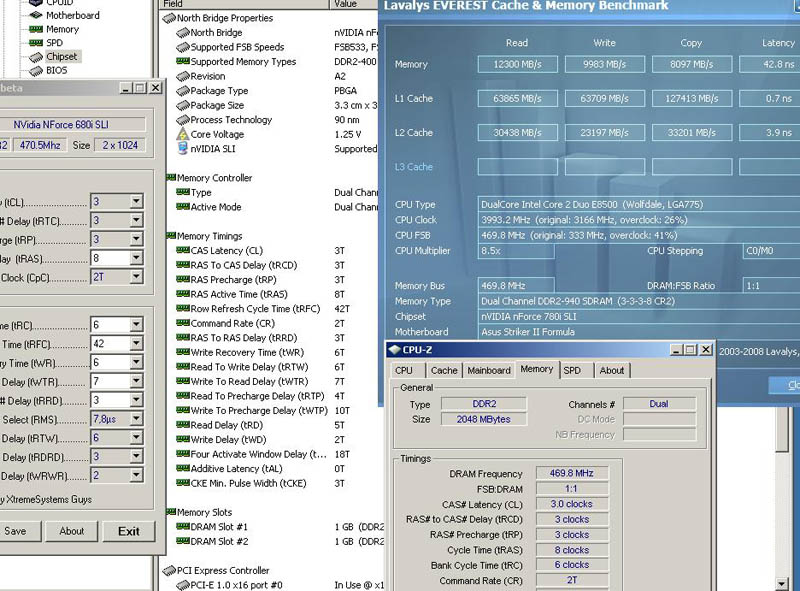Open the tCL dropdown arrow
Image resolution: width=800 pixels, height=591 pixels.
pyautogui.click(x=136, y=202)
